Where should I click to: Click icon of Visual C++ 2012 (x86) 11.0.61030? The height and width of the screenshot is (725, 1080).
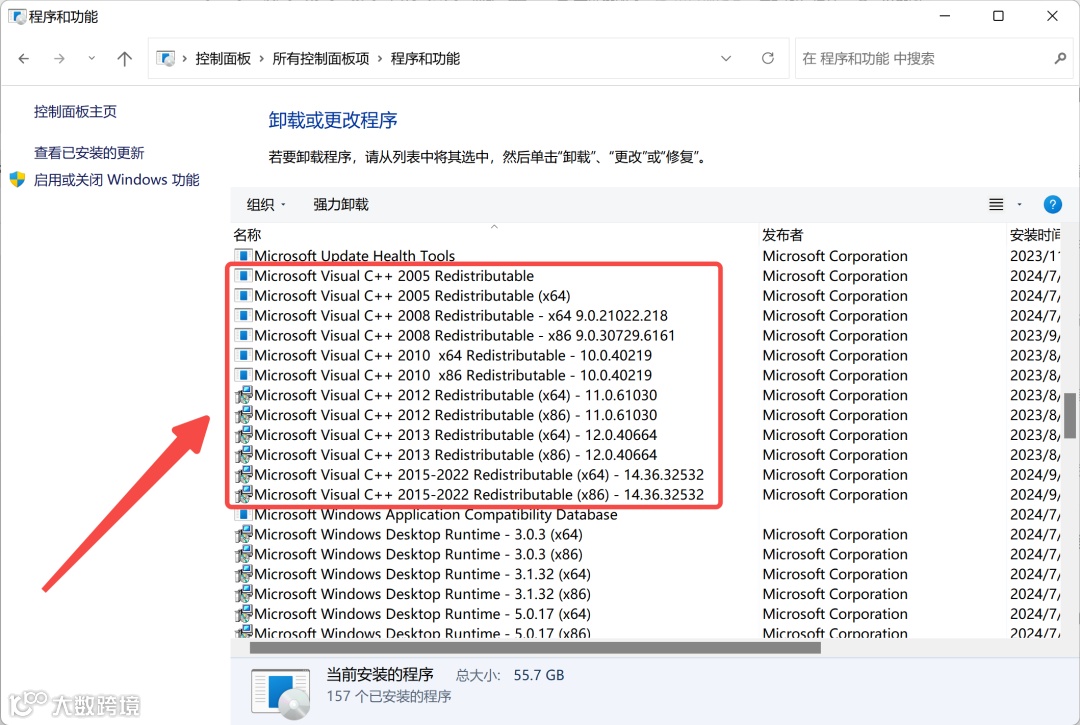click(x=243, y=415)
